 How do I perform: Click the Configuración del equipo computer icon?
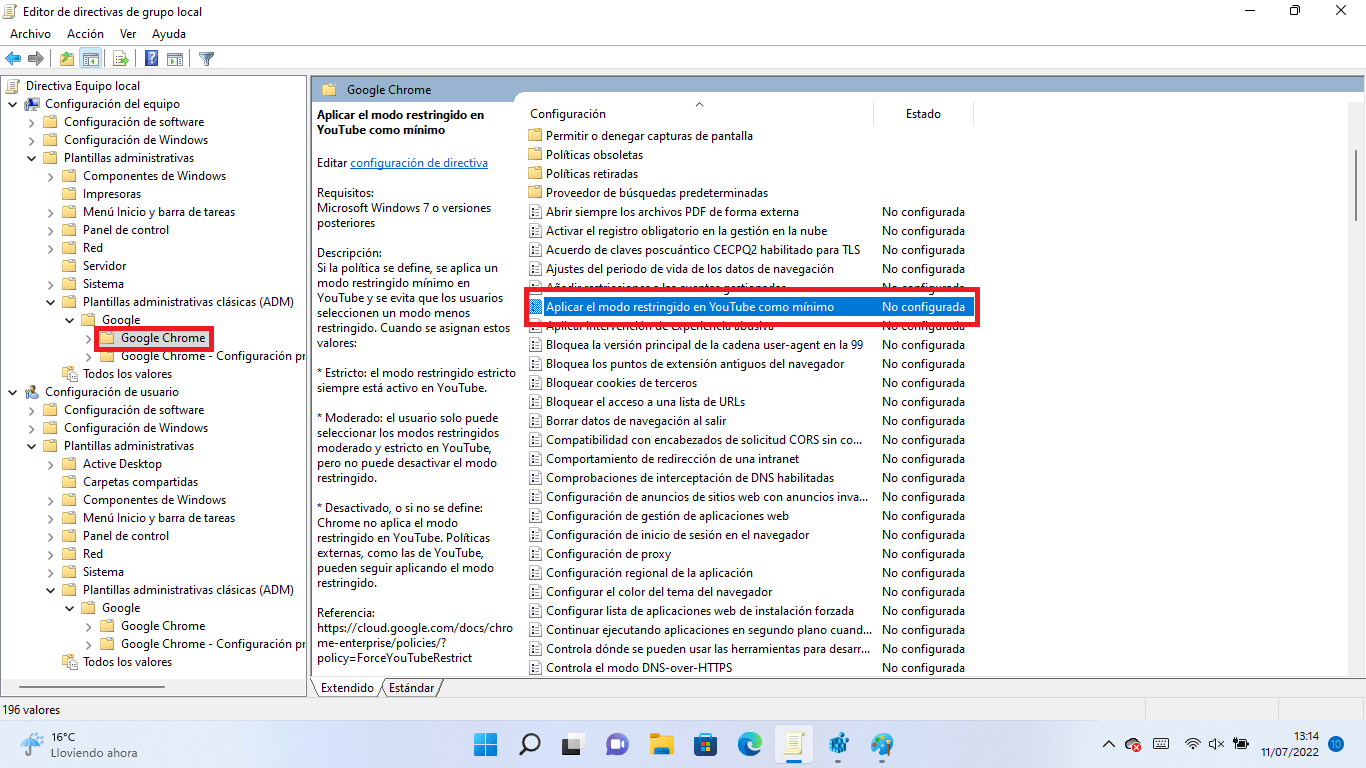coord(32,104)
